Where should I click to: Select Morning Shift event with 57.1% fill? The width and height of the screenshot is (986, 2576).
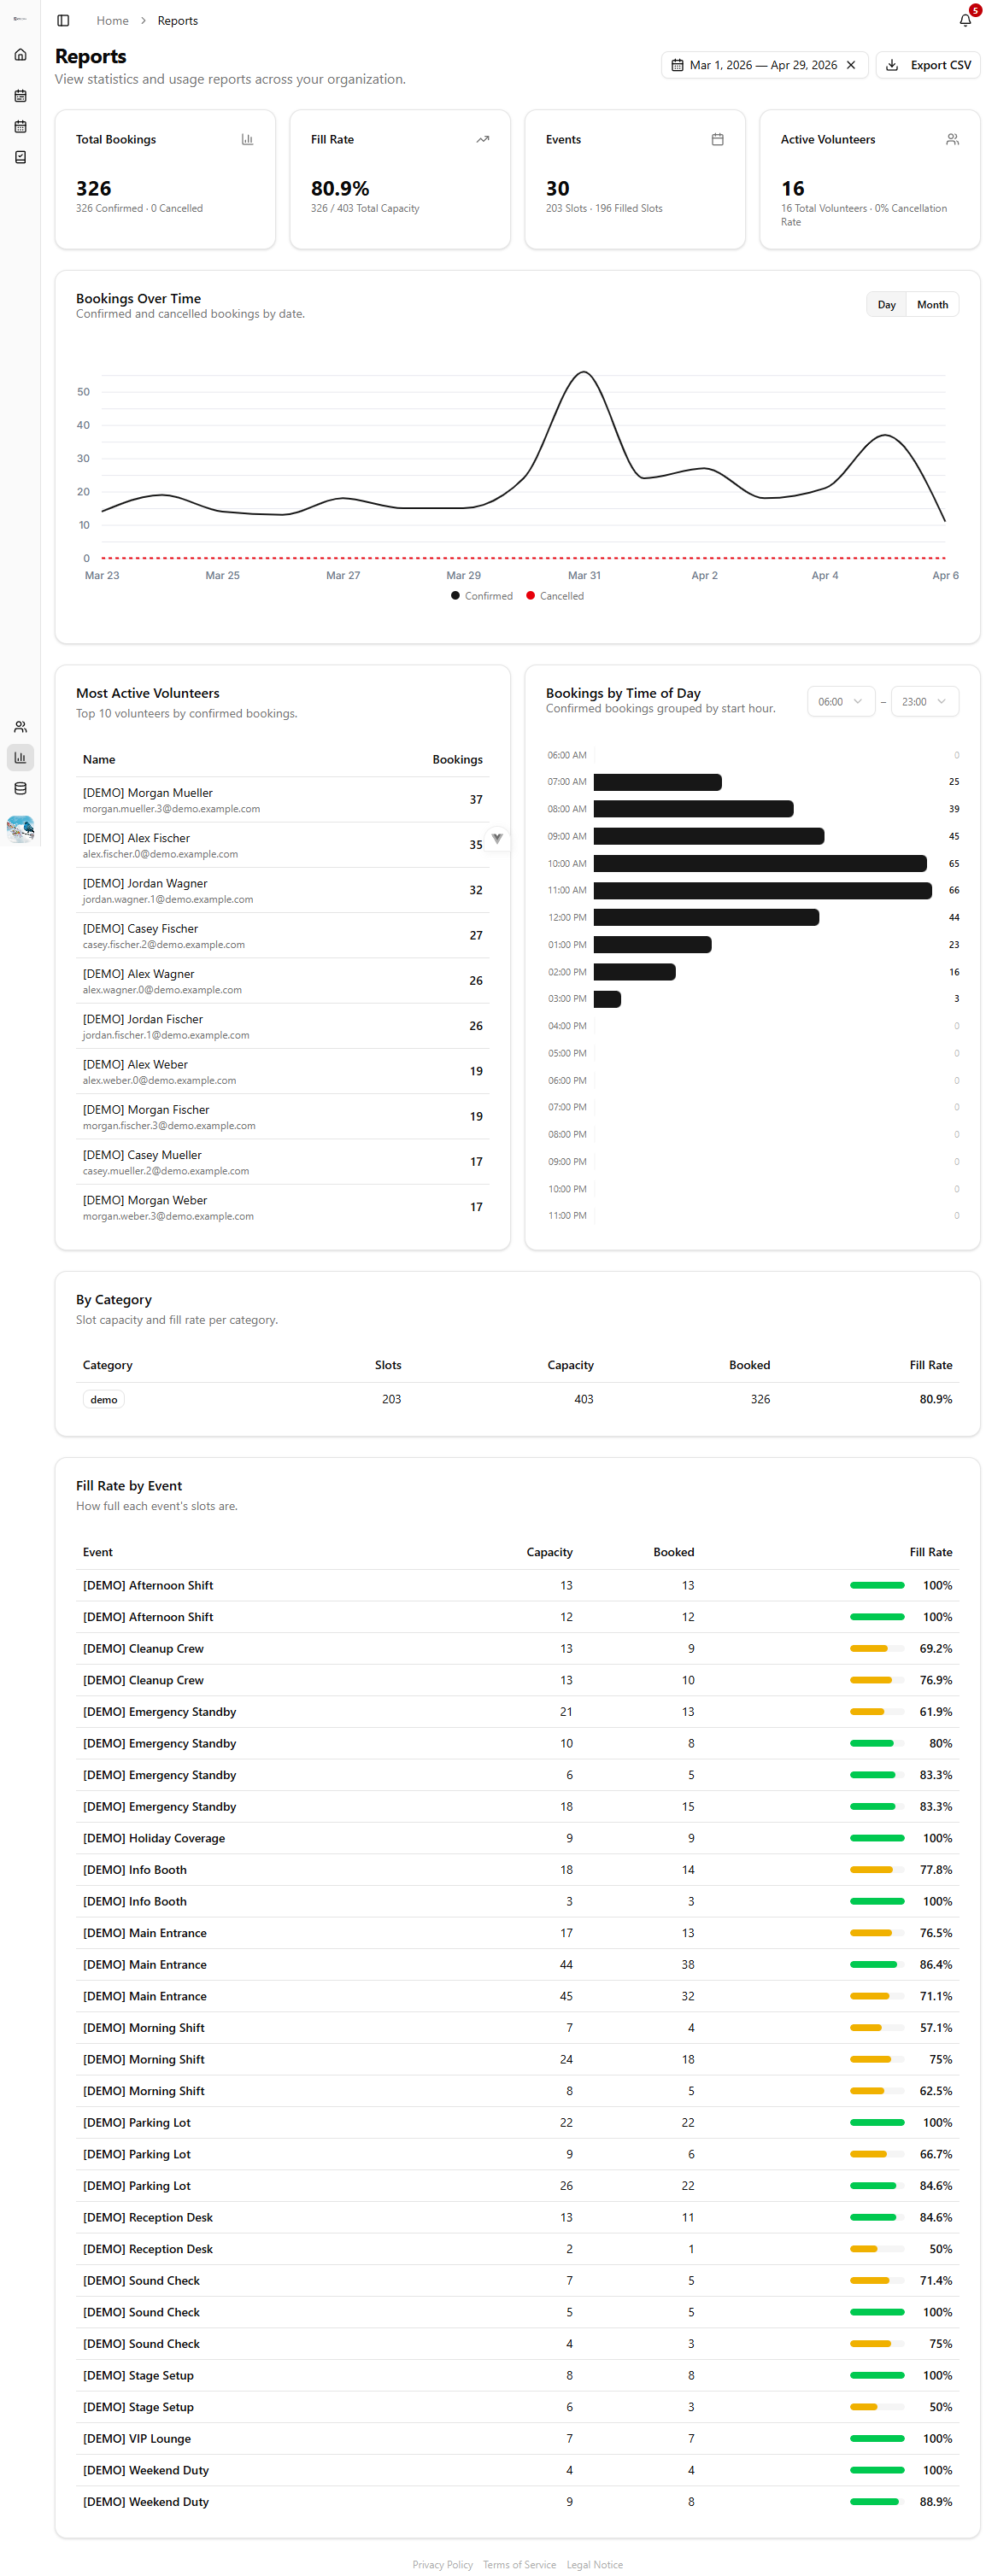517,2028
